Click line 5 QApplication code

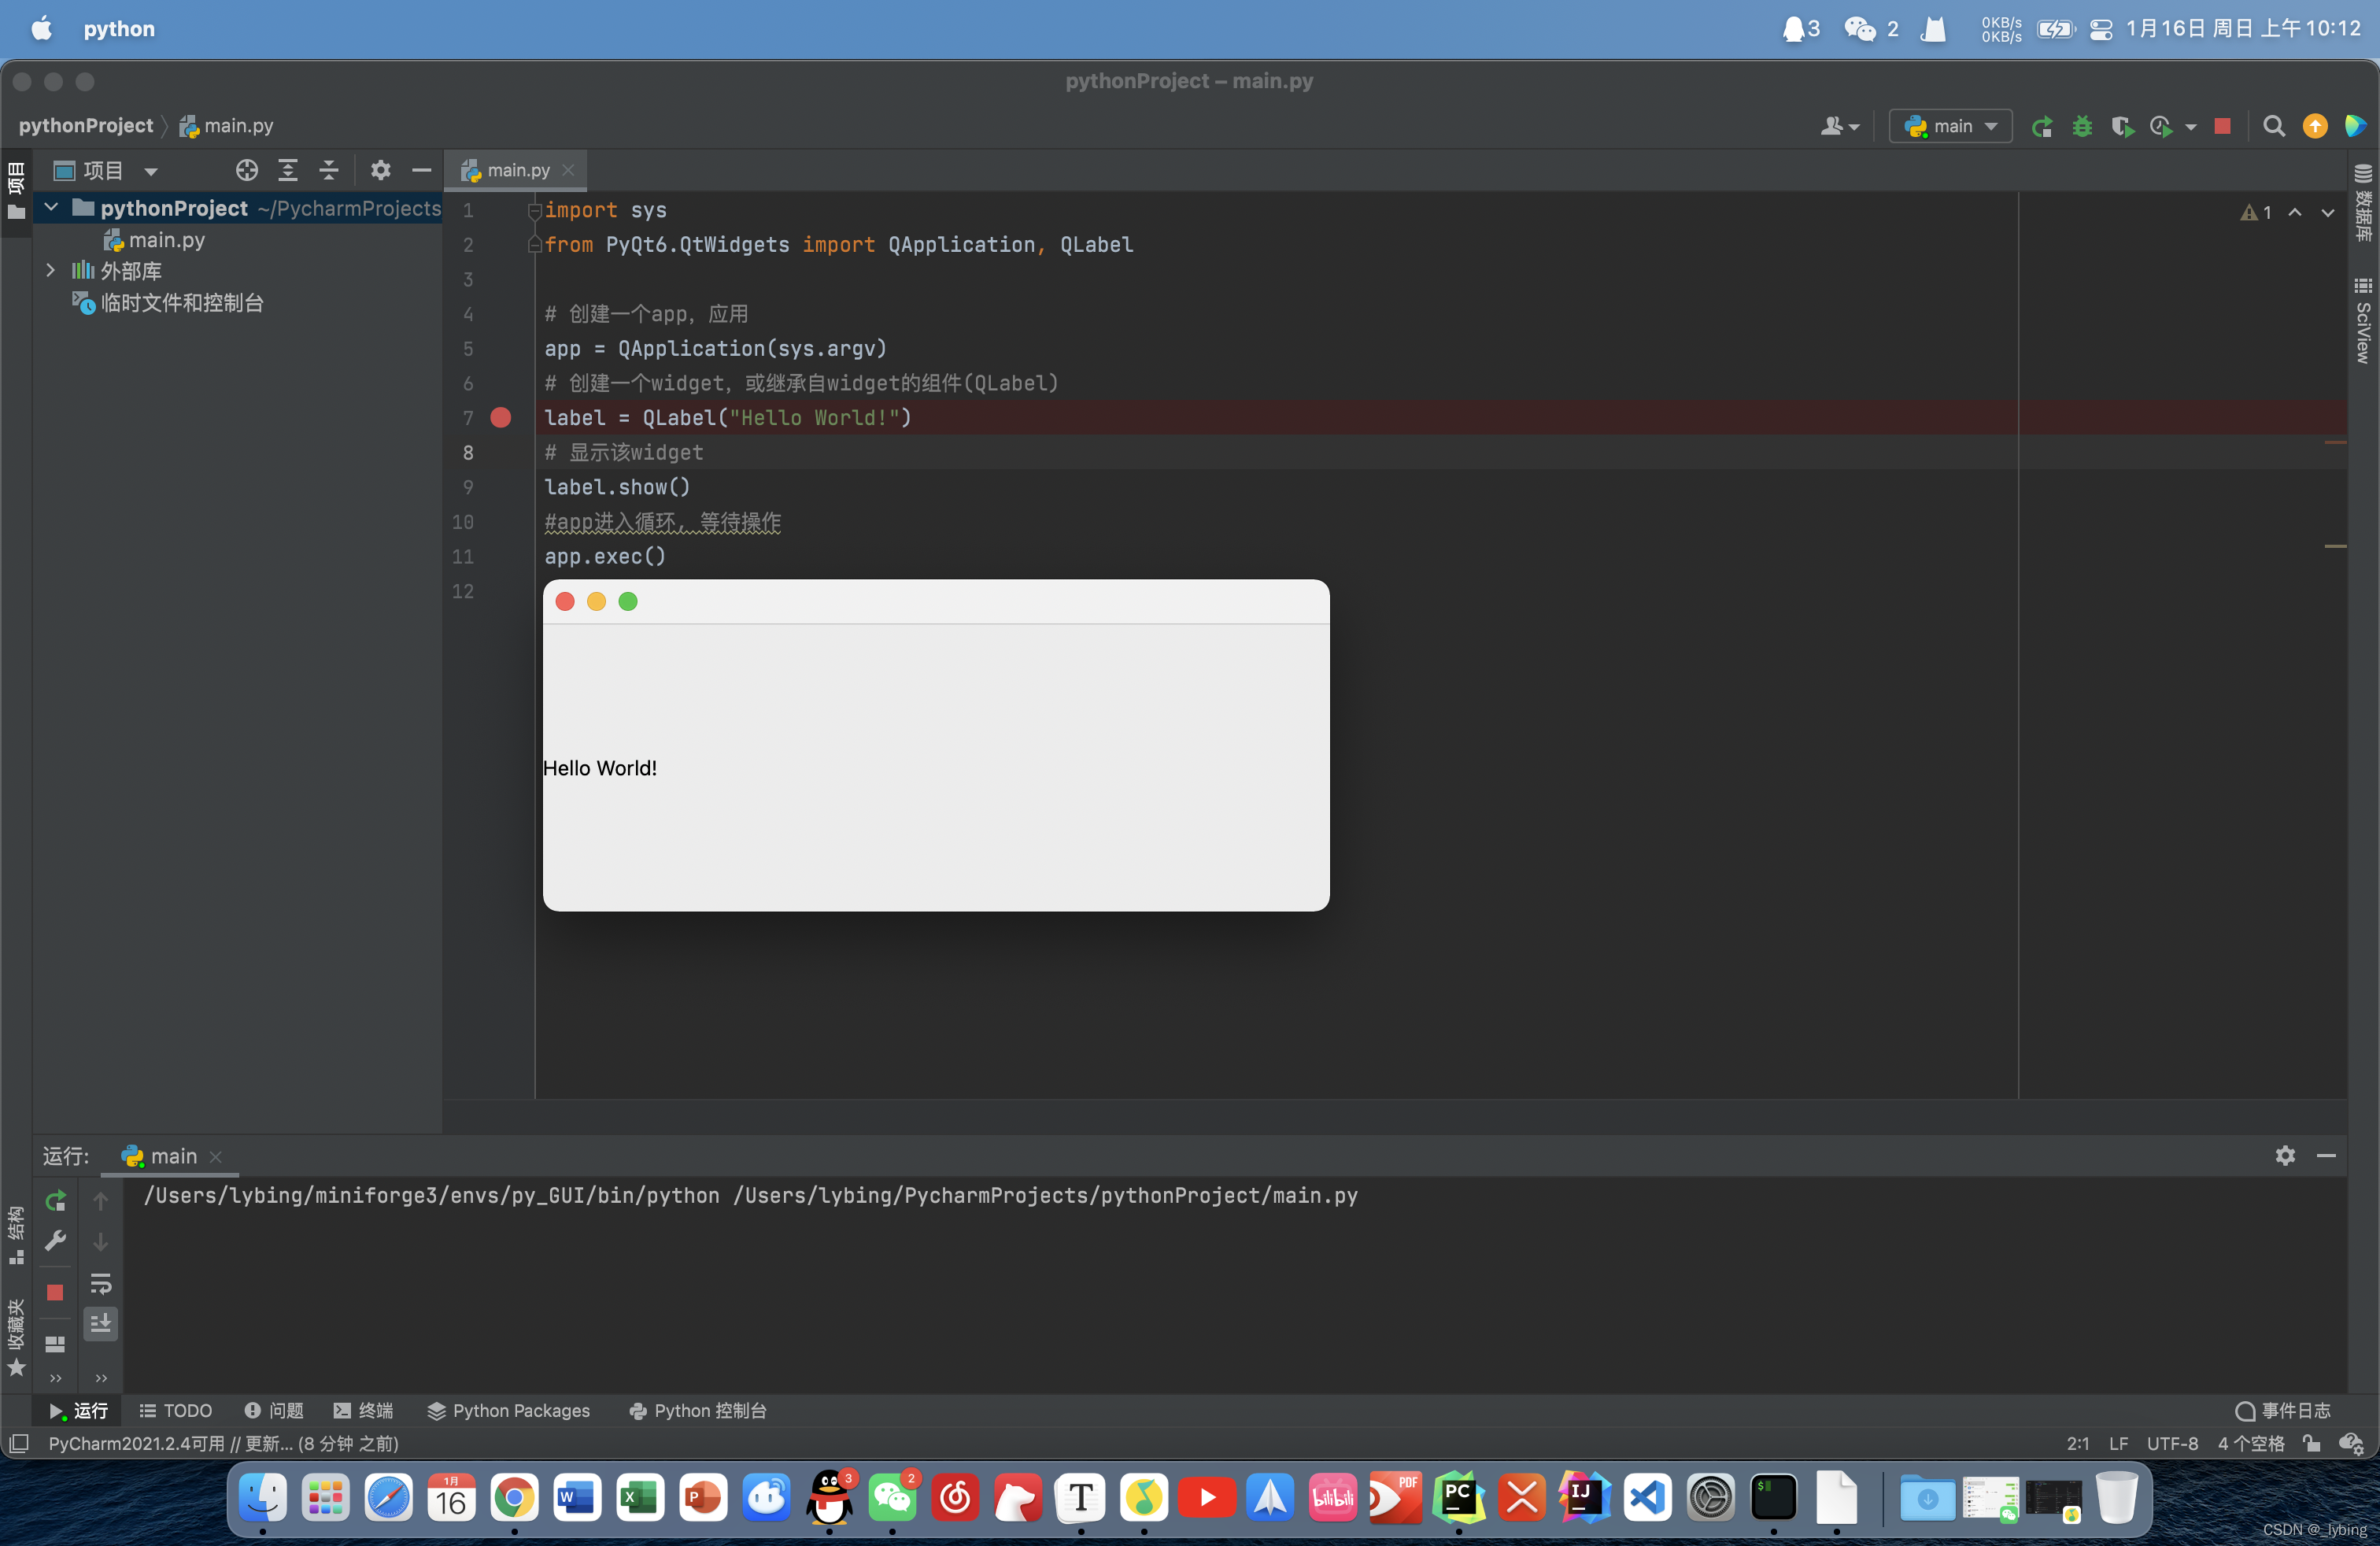(715, 348)
